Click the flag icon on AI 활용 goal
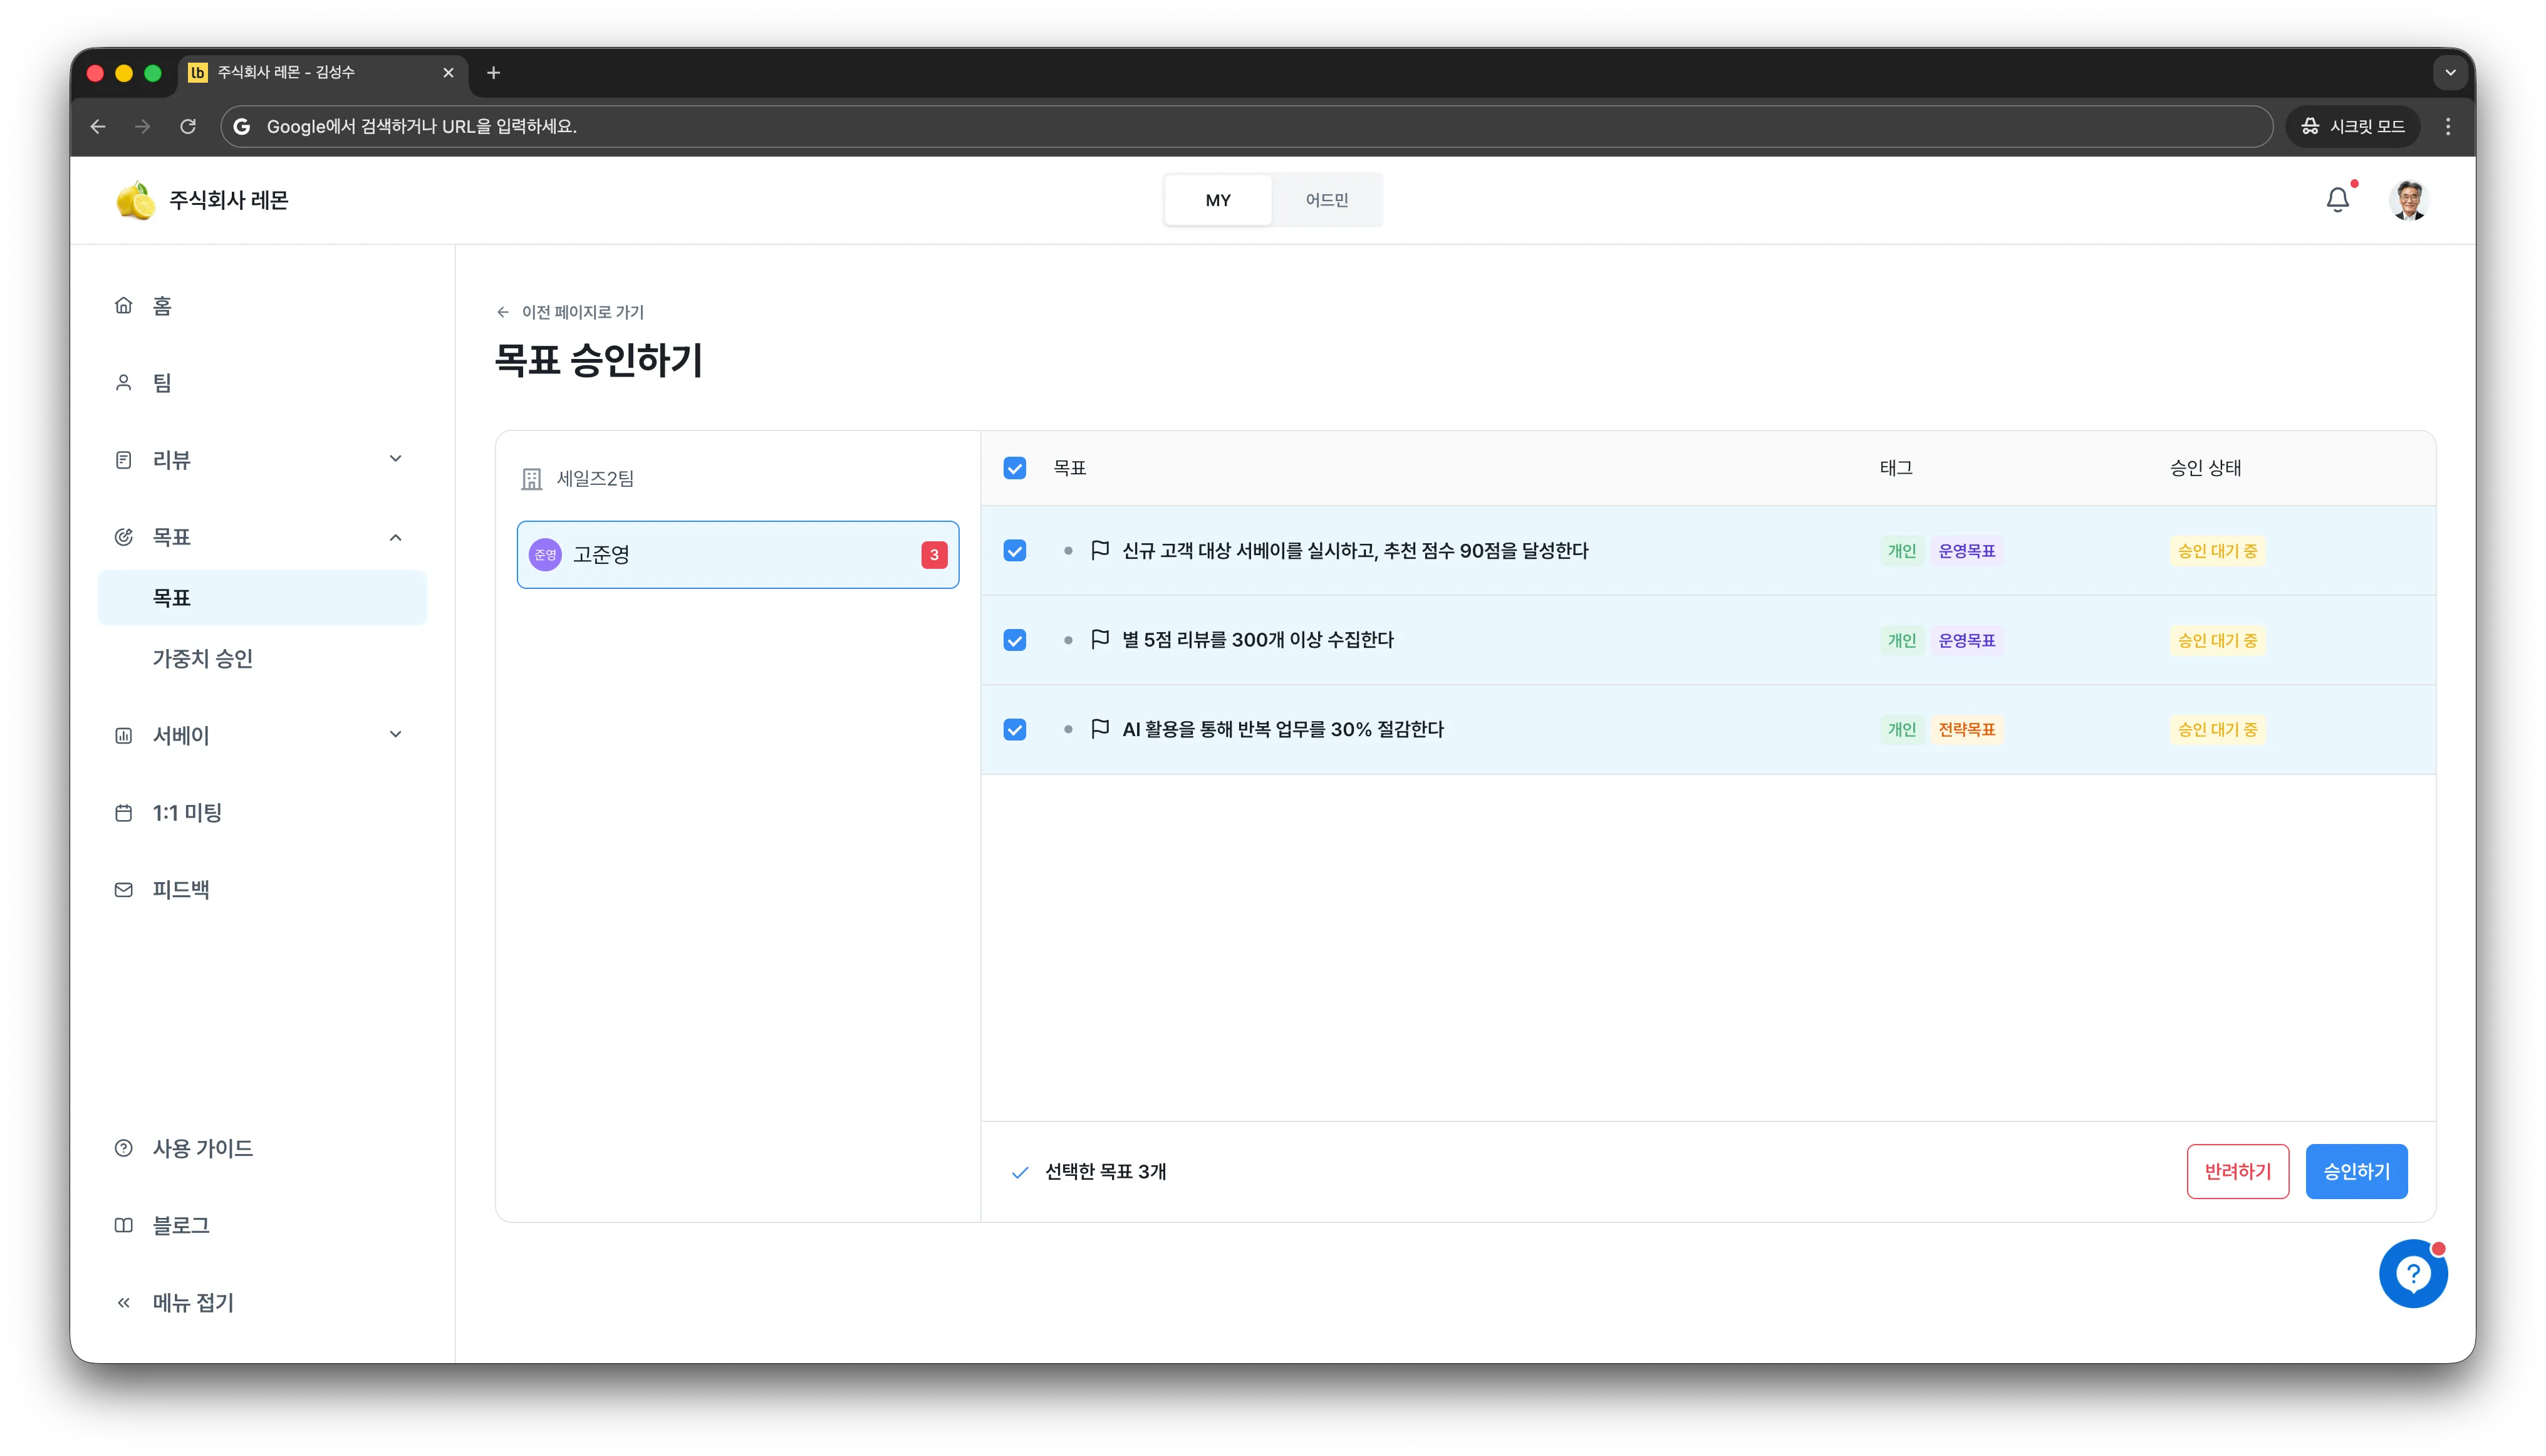The width and height of the screenshot is (2546, 1456). tap(1100, 728)
